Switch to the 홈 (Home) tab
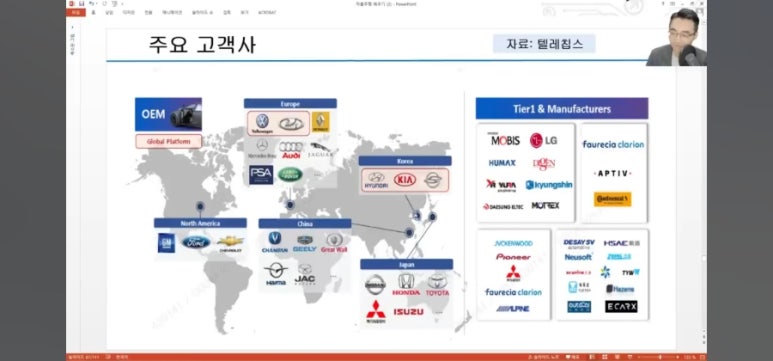Viewport: 773px width, 361px height. coord(94,12)
